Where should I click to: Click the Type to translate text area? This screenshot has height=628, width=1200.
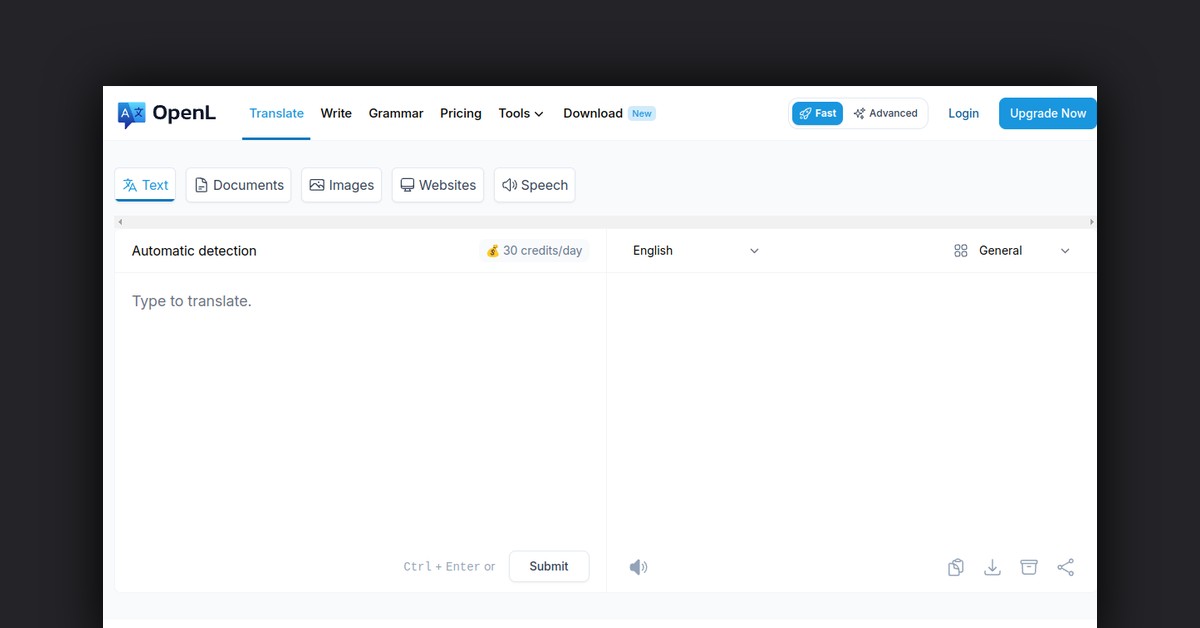(360, 400)
